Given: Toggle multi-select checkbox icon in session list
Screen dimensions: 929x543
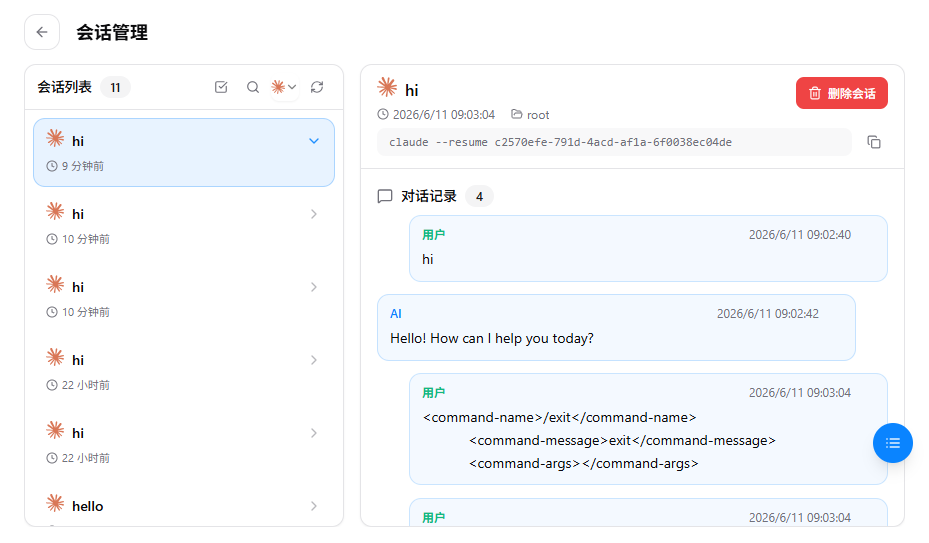Looking at the screenshot, I should 221,87.
